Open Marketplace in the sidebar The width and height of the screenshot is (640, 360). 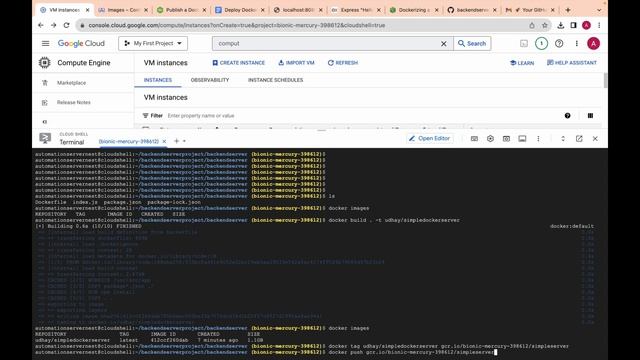(x=71, y=83)
